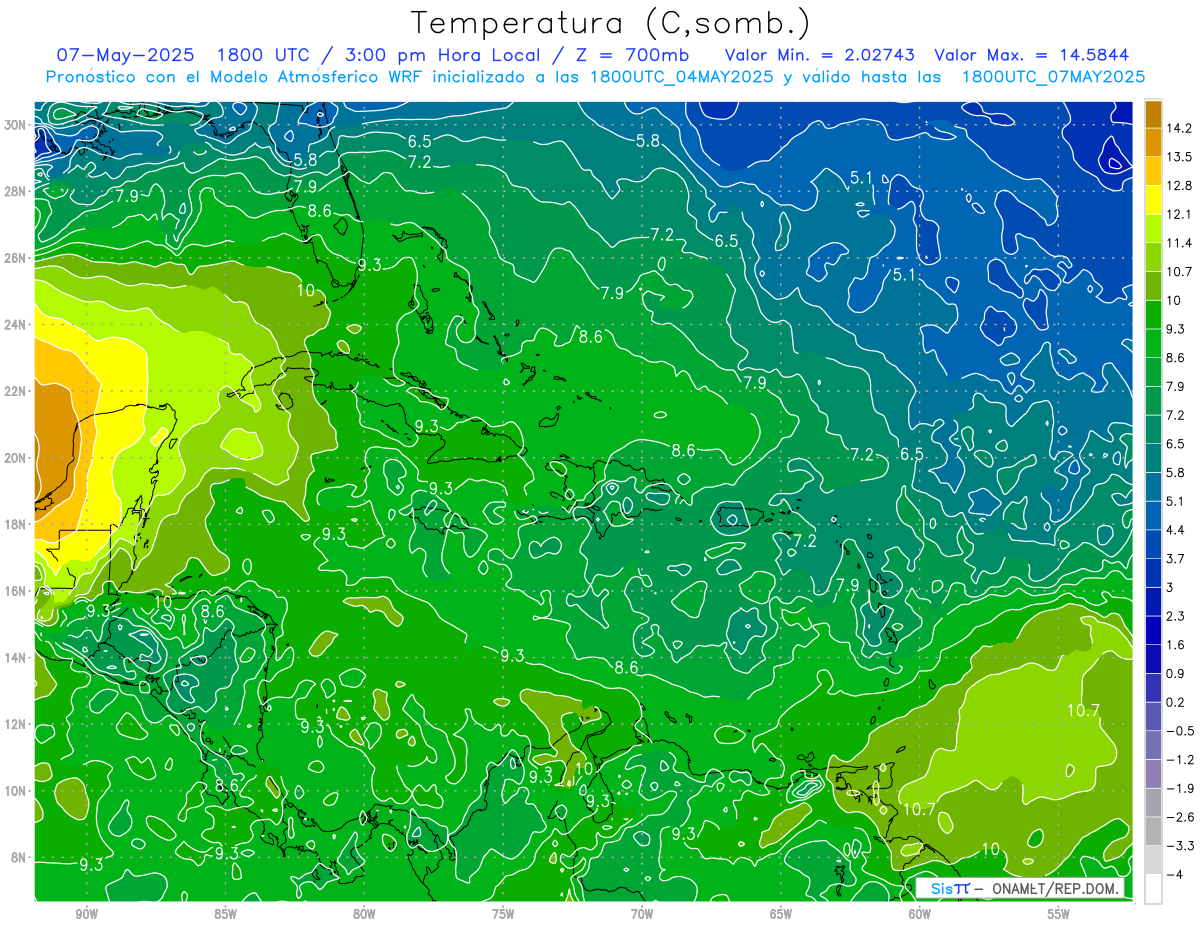Click the orange colorbar swatch between 13.5 and 14.2
Screen dimensions: 1200x927
coord(1153,142)
